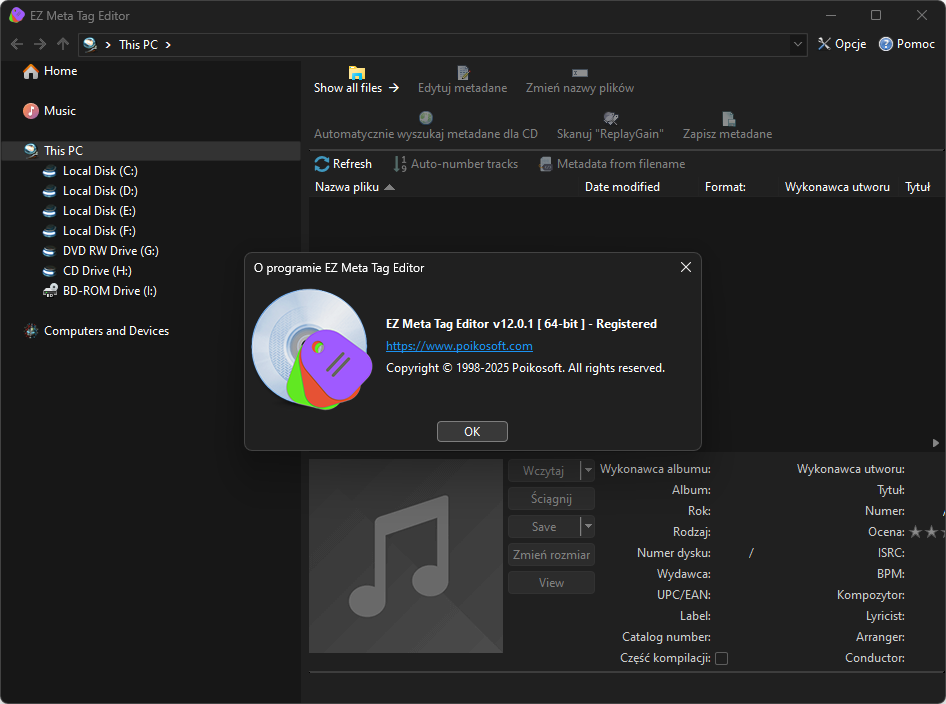The image size is (946, 704).
Task: Open BD-ROM Drive (I:)
Action: (100, 291)
